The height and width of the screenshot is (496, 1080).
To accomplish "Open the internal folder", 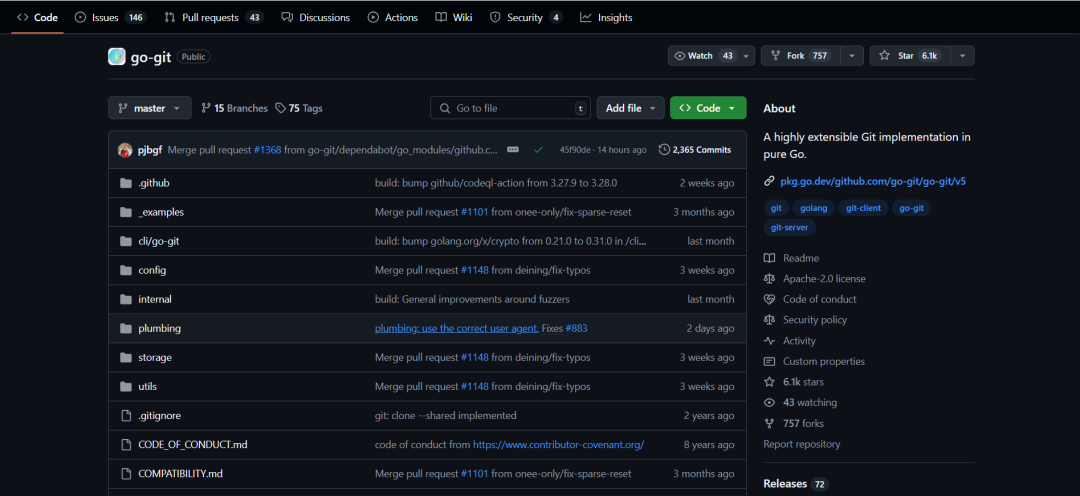I will click(155, 299).
